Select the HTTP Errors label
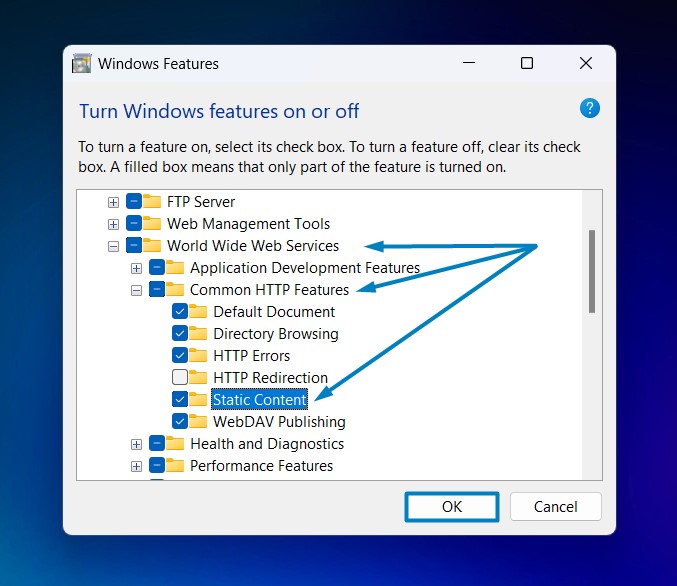This screenshot has width=677, height=586. click(252, 356)
